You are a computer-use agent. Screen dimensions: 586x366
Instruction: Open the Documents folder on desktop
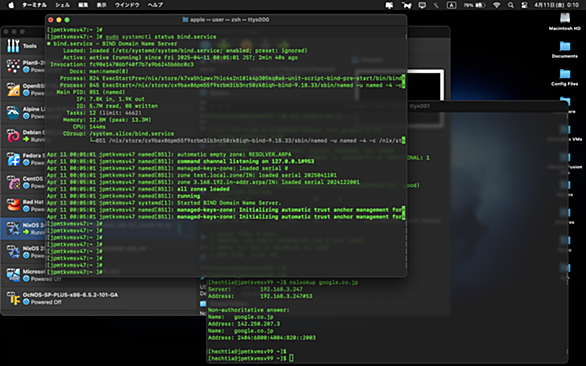click(x=565, y=49)
